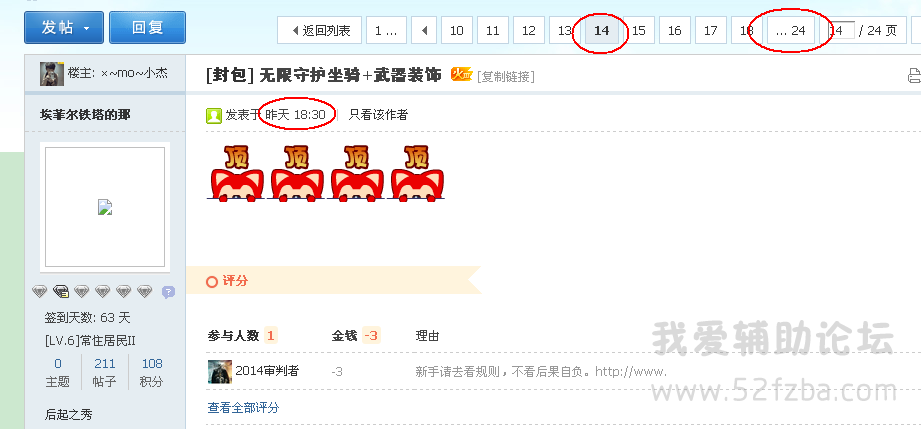Go to last page 24
This screenshot has height=429, width=921.
tap(791, 30)
